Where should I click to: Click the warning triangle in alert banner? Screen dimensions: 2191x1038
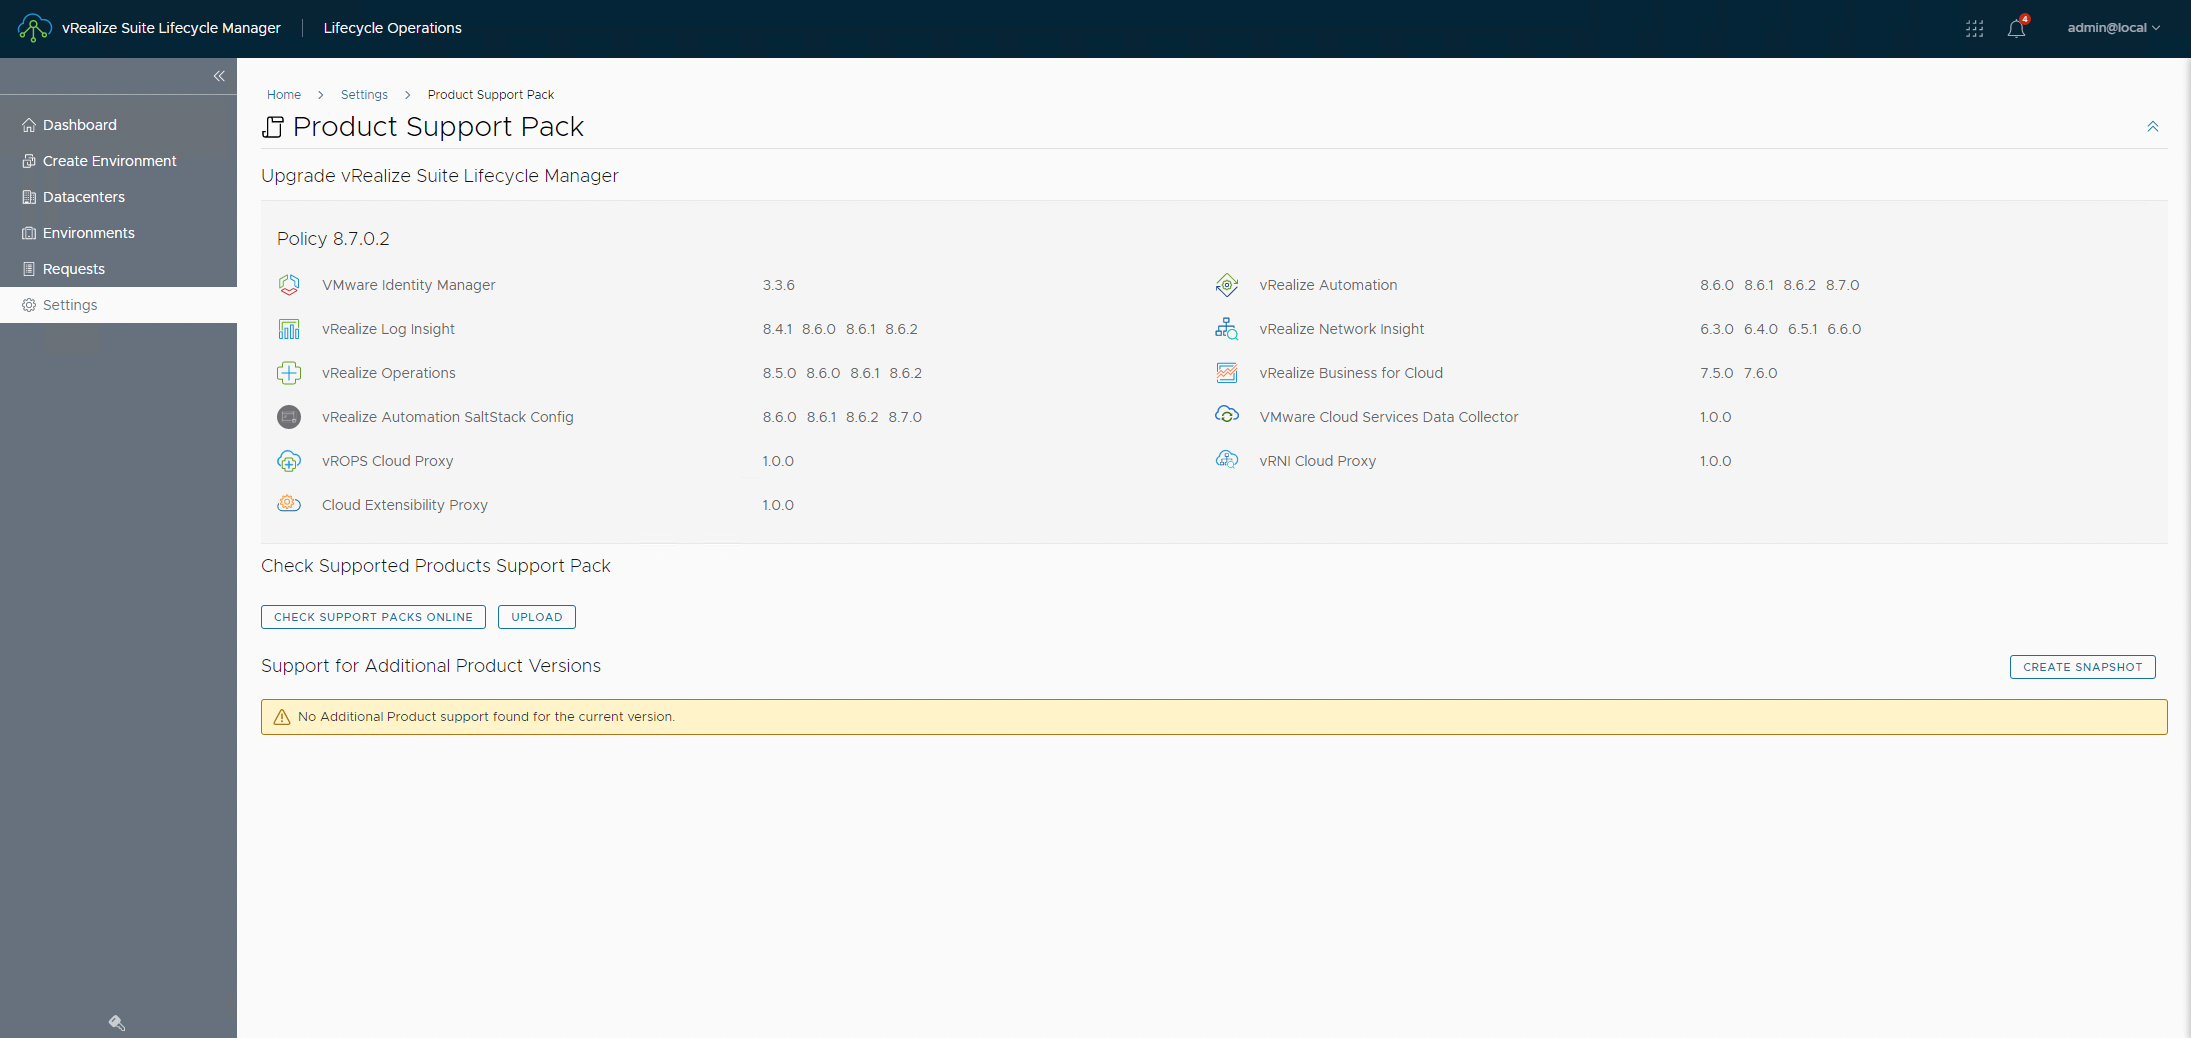click(x=282, y=717)
